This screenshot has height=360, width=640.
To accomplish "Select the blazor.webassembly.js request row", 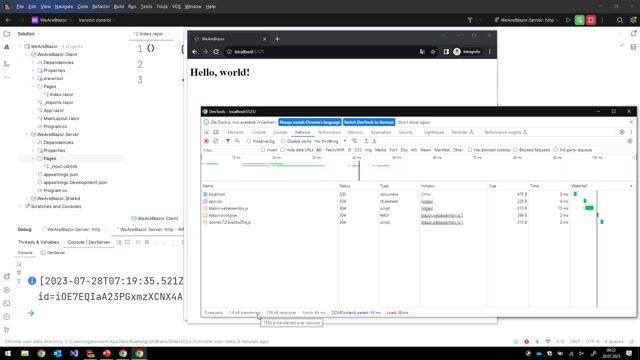I will [418, 209].
